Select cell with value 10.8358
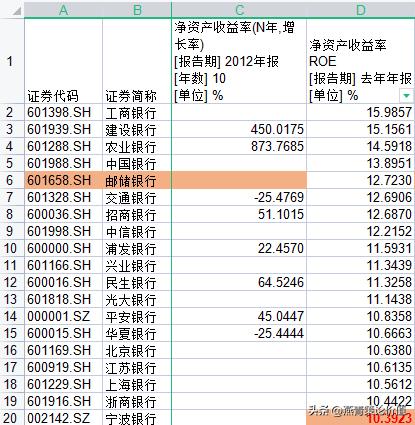 (361, 316)
